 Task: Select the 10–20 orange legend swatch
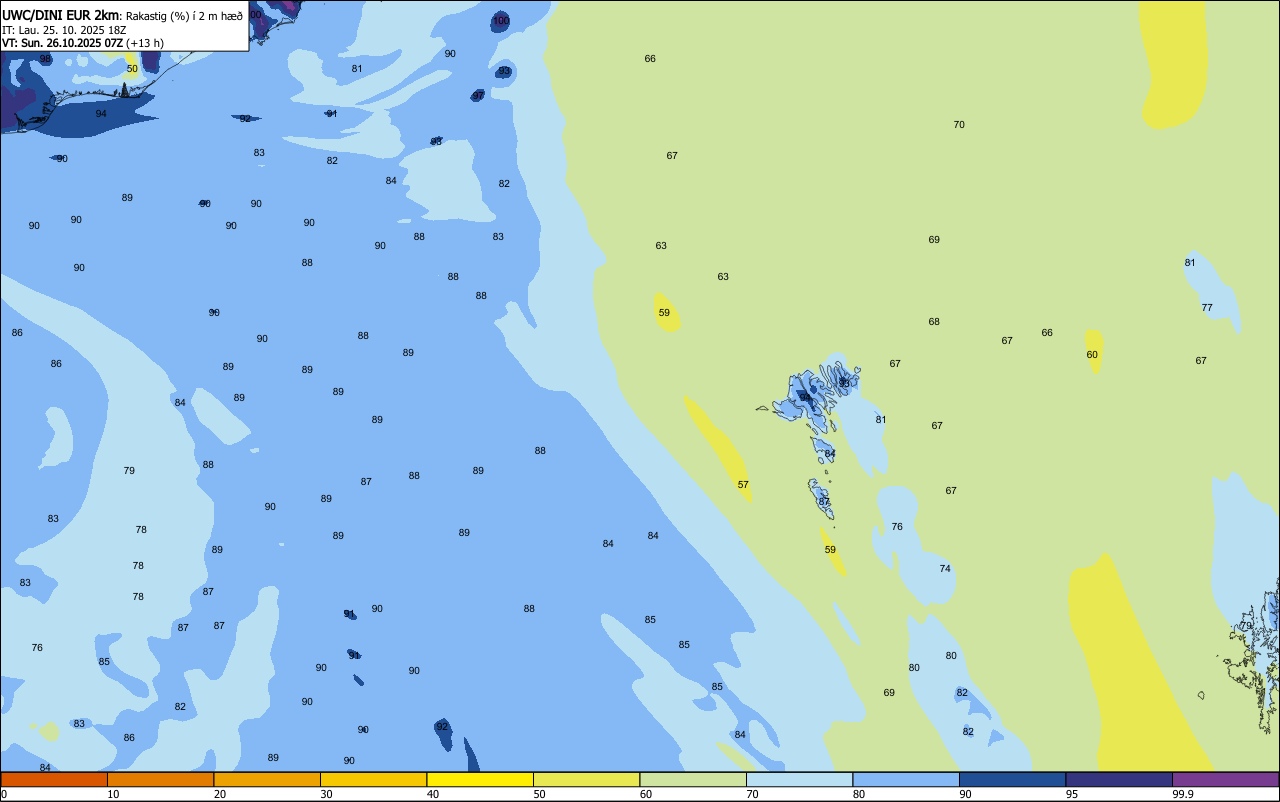160,779
